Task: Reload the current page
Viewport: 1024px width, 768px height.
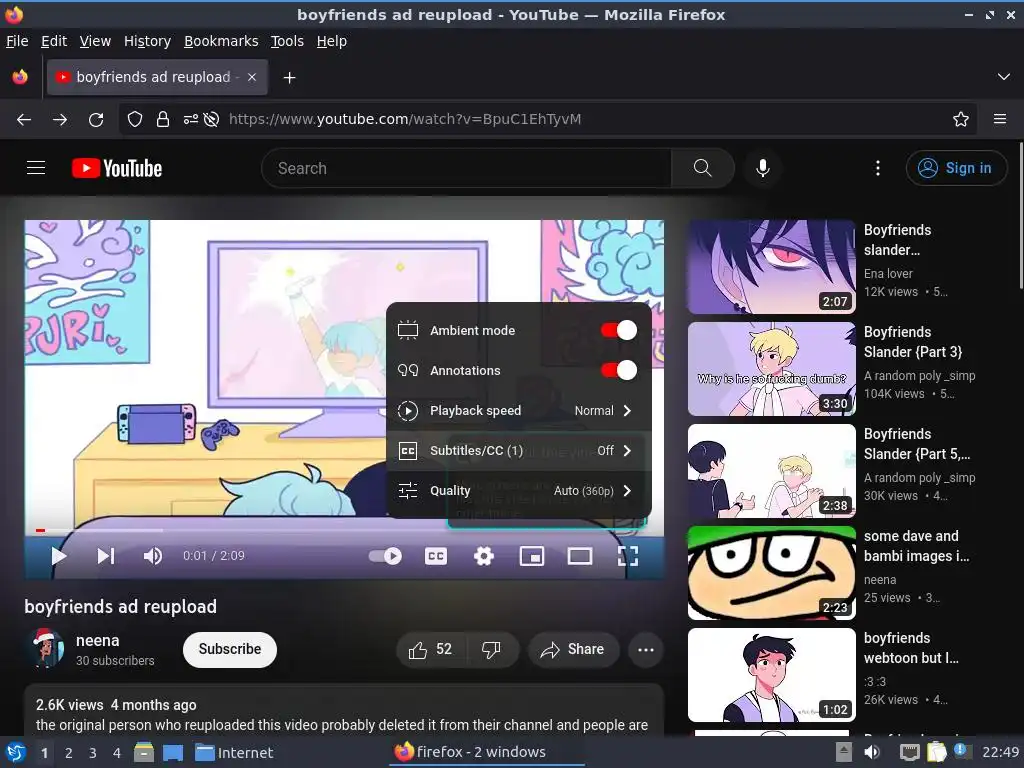Action: click(96, 120)
